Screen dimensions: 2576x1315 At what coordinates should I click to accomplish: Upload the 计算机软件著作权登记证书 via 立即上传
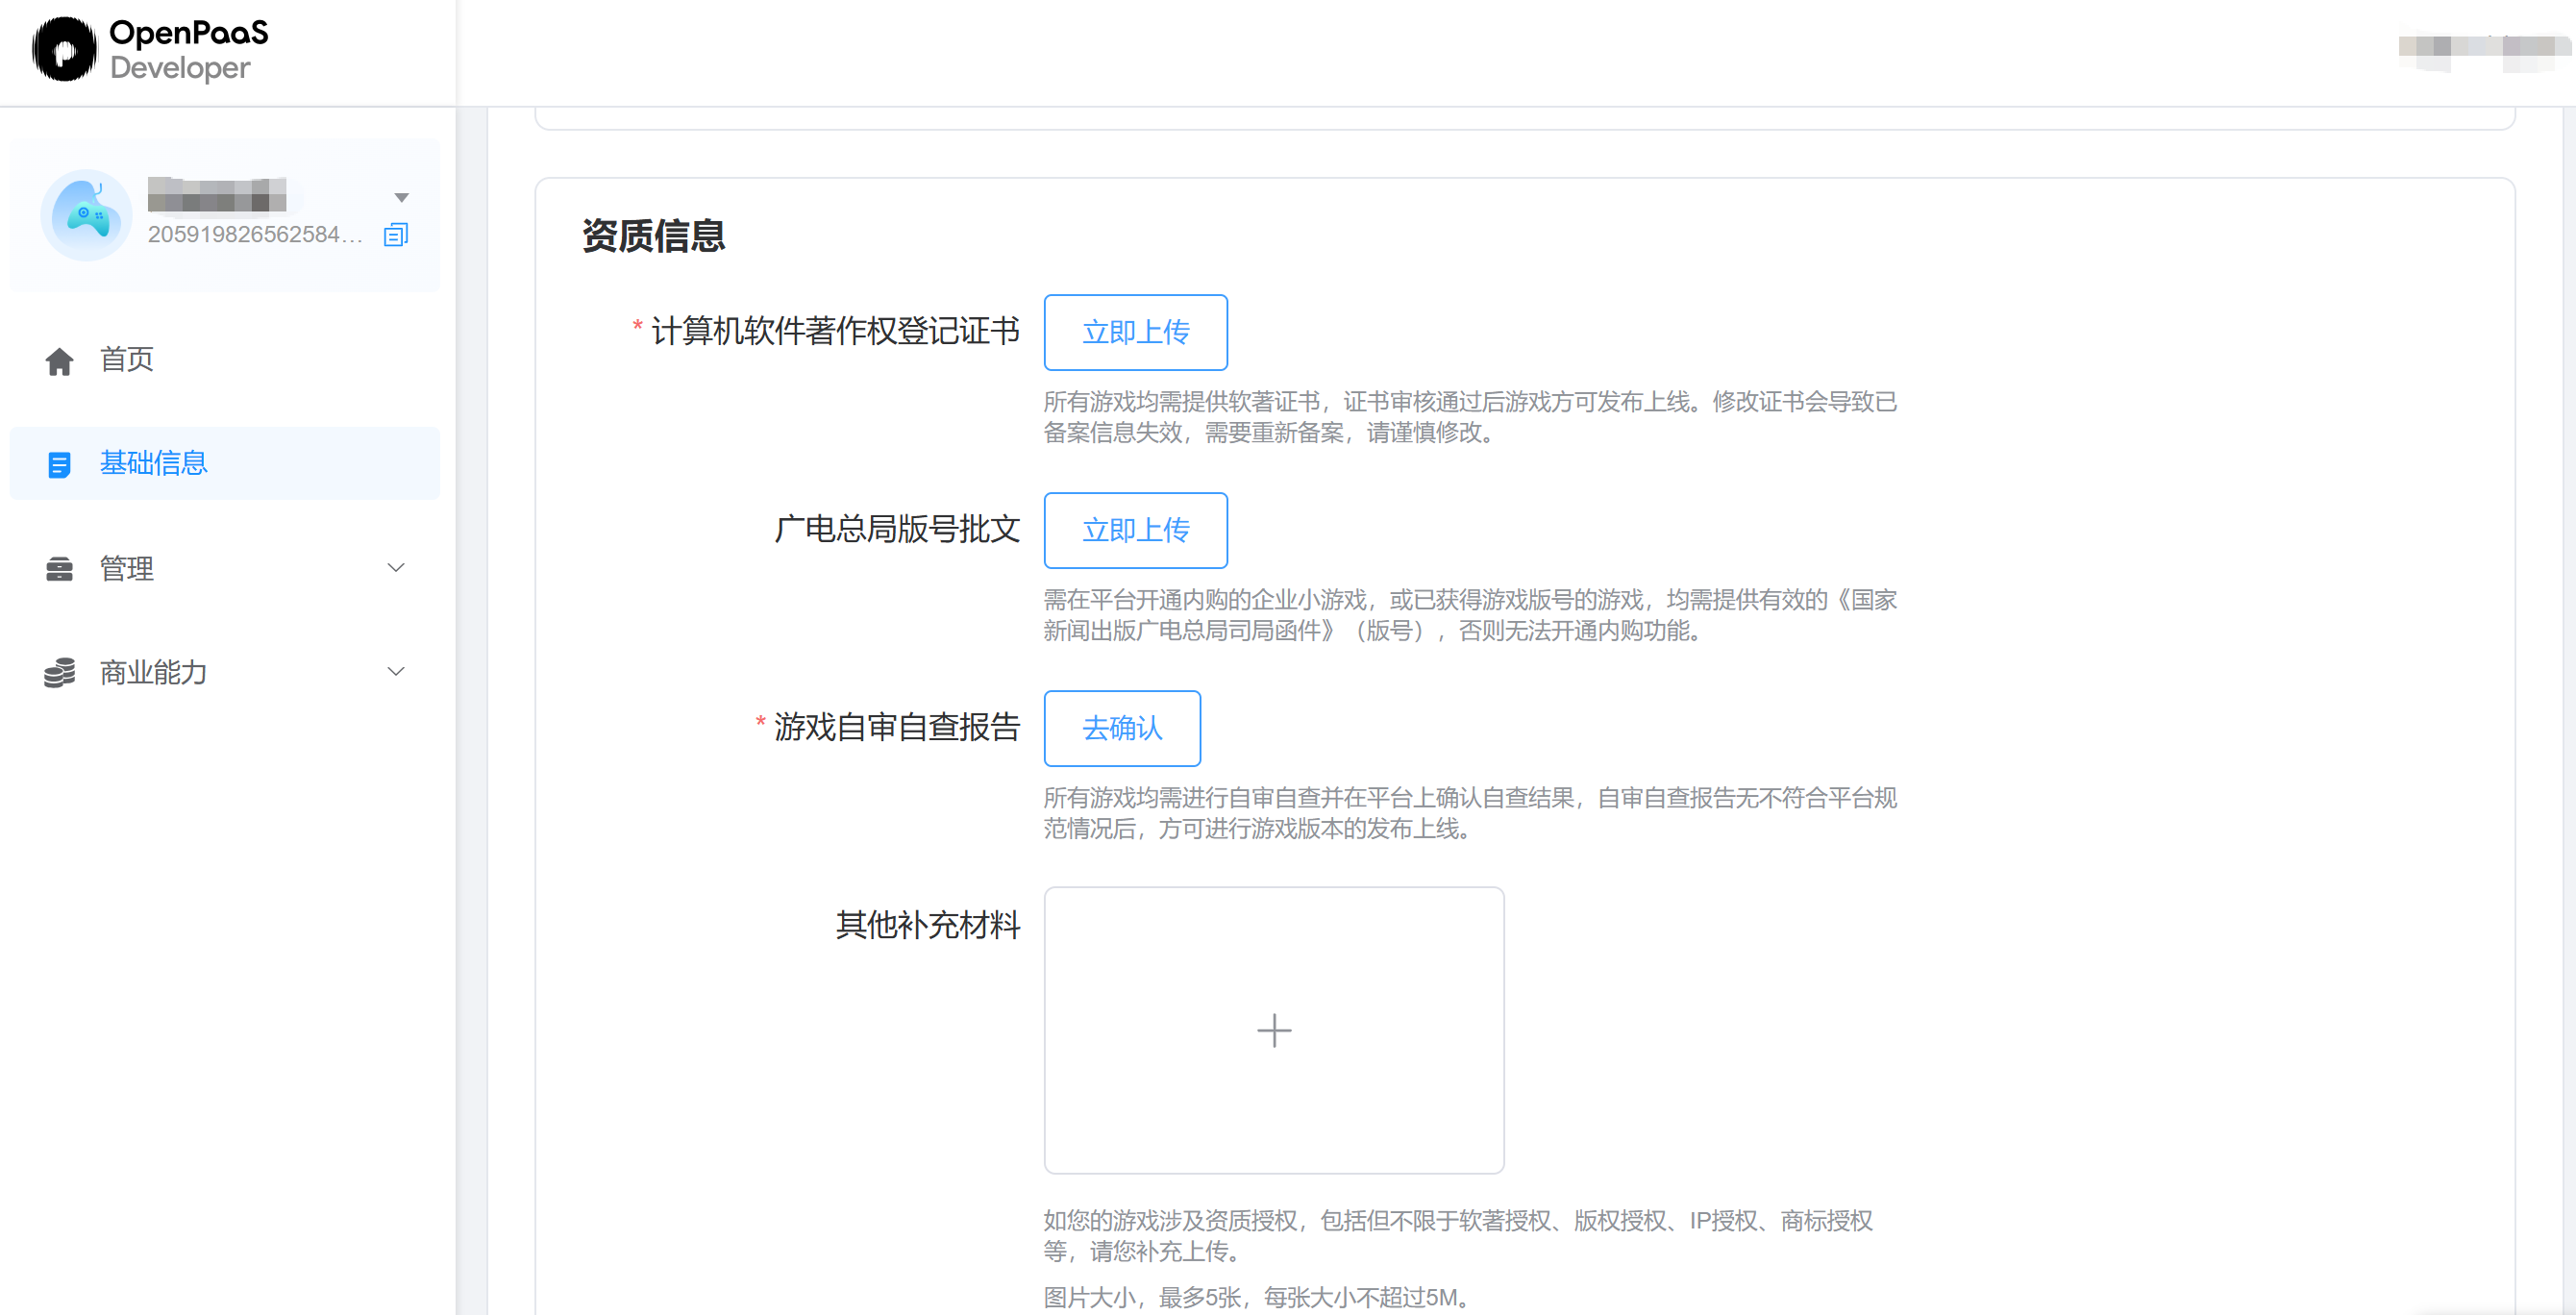1135,332
